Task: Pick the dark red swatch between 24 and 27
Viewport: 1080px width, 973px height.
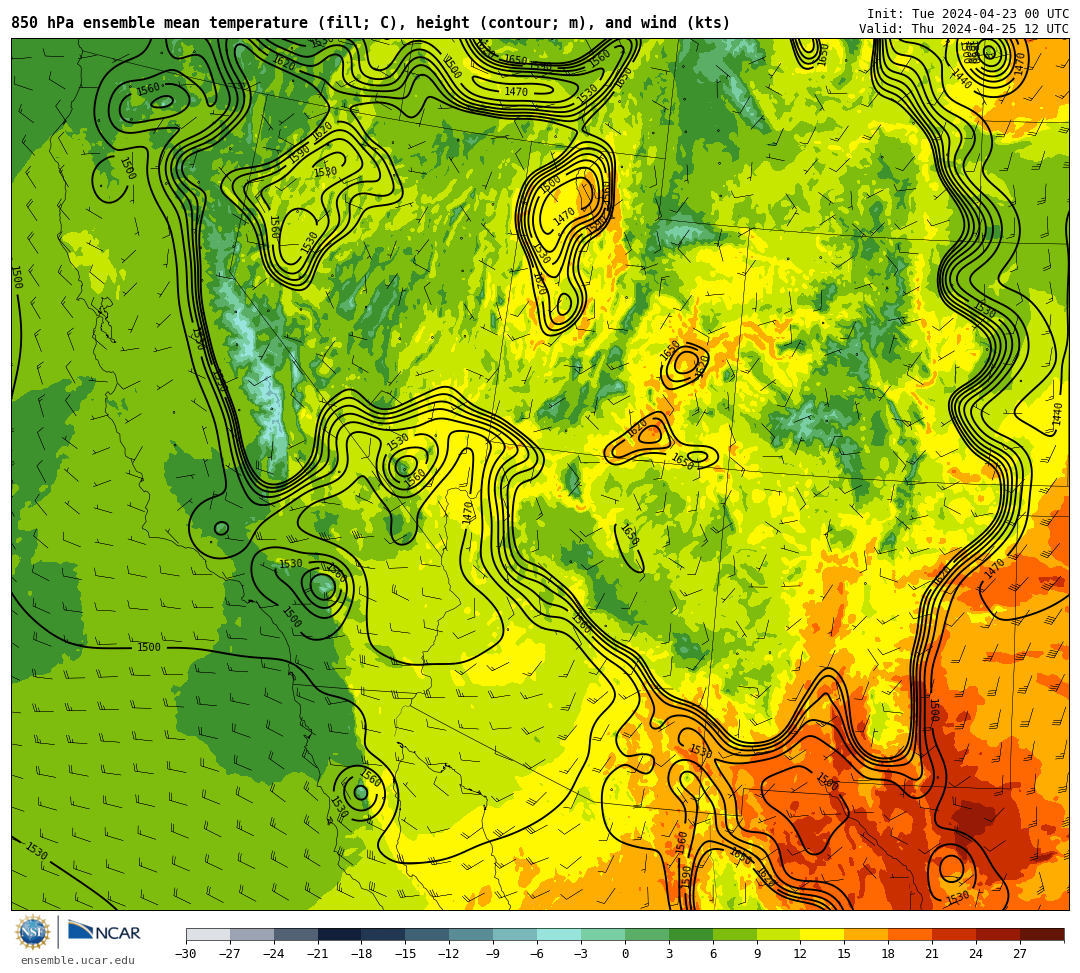Action: (999, 934)
